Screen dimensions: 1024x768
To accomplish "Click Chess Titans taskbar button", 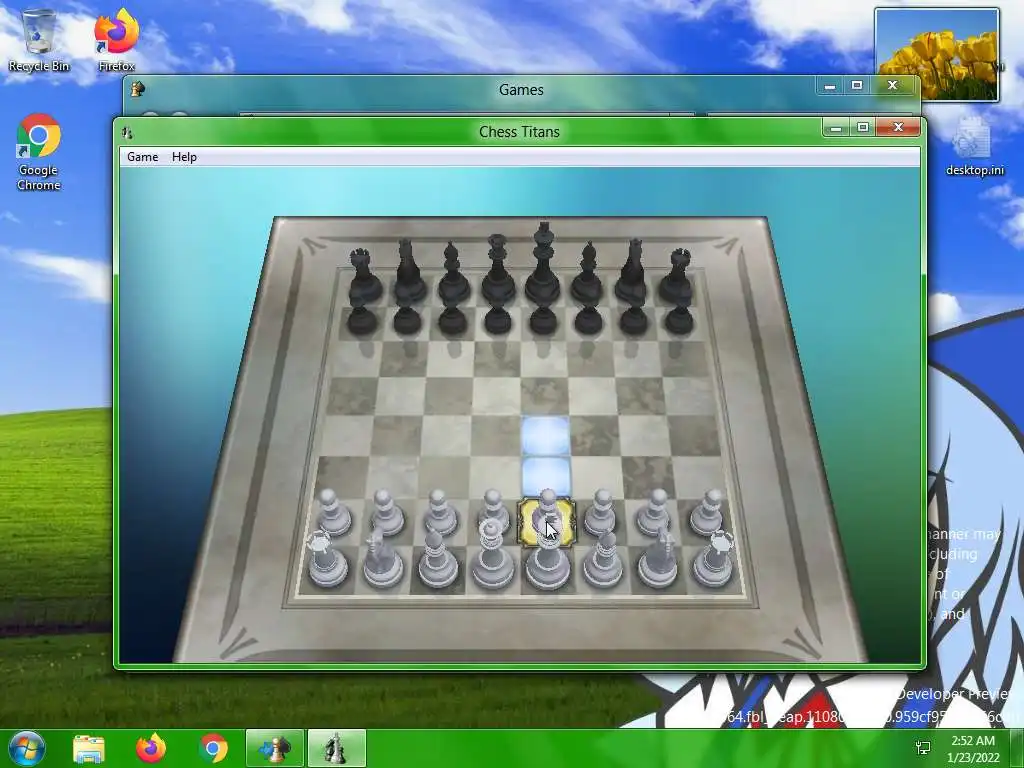I will [336, 748].
